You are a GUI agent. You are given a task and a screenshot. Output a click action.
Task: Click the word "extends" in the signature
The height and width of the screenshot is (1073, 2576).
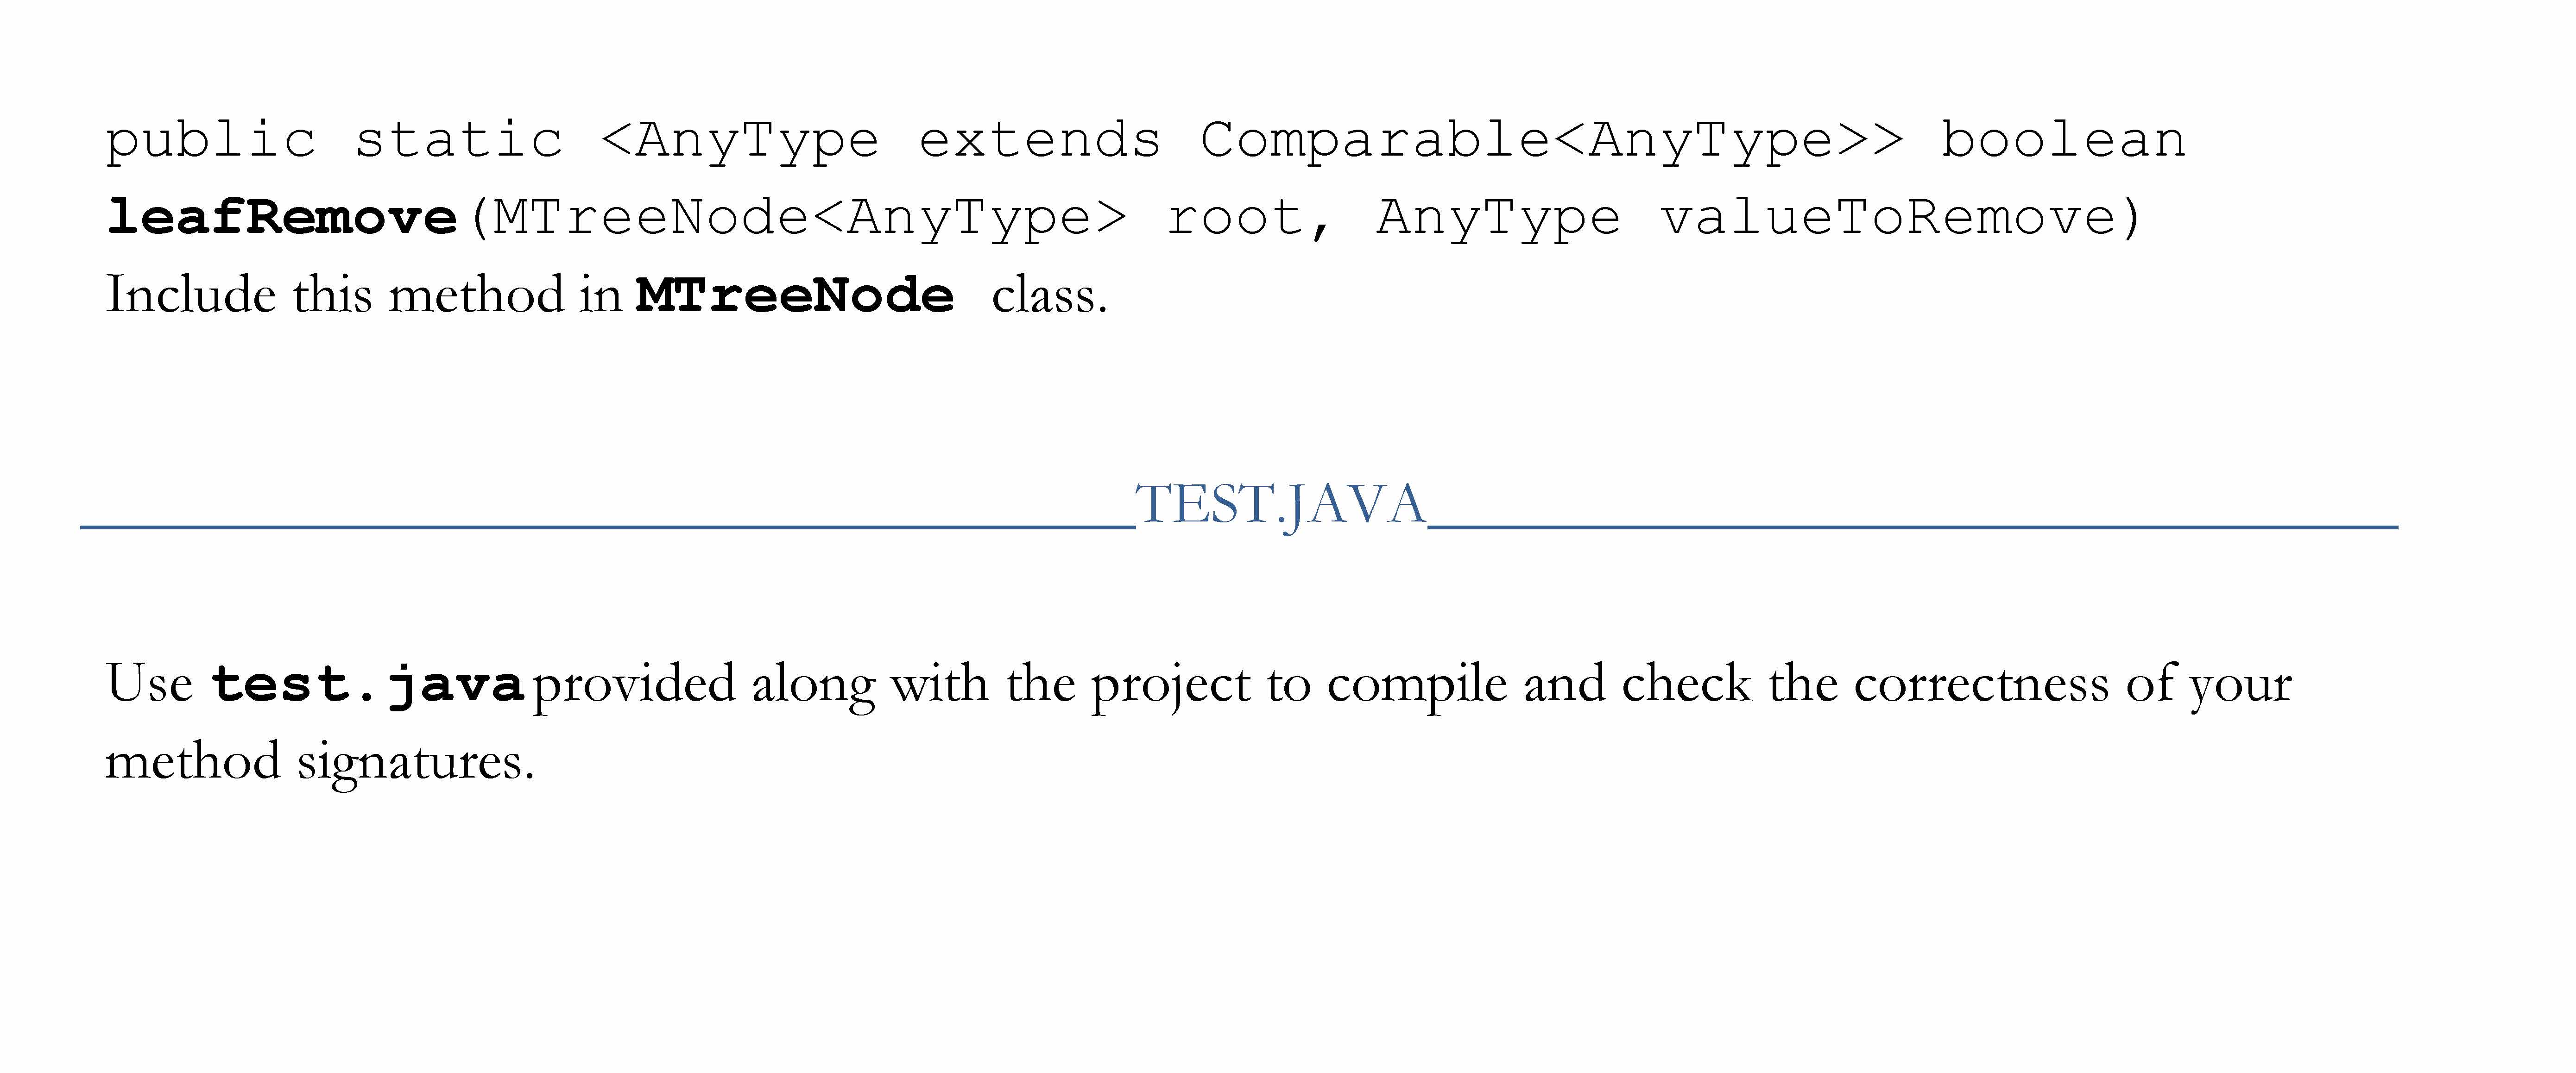tap(1039, 140)
